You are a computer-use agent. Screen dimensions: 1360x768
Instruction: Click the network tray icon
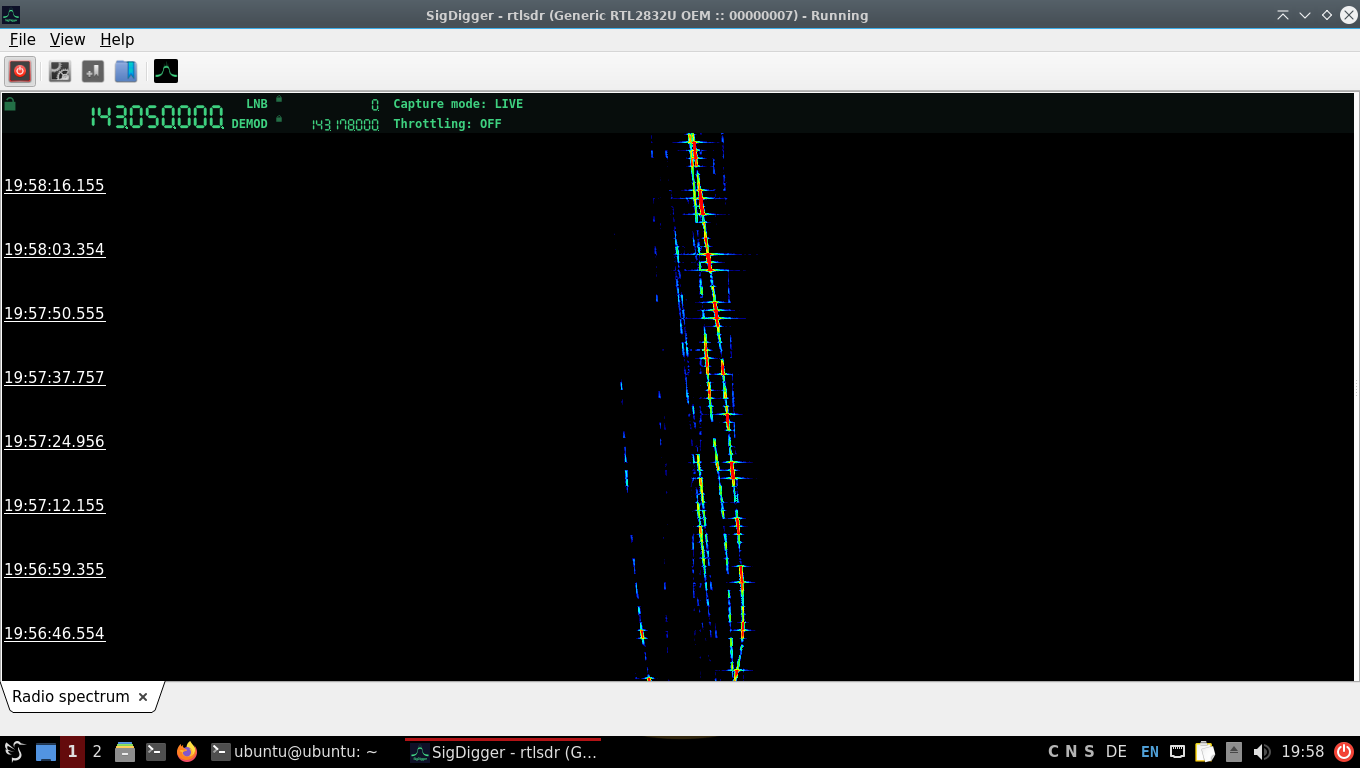pos(1178,752)
